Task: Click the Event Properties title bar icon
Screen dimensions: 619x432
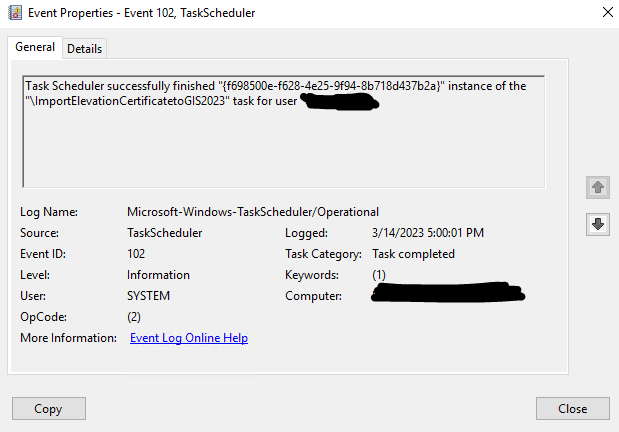Action: pos(15,13)
